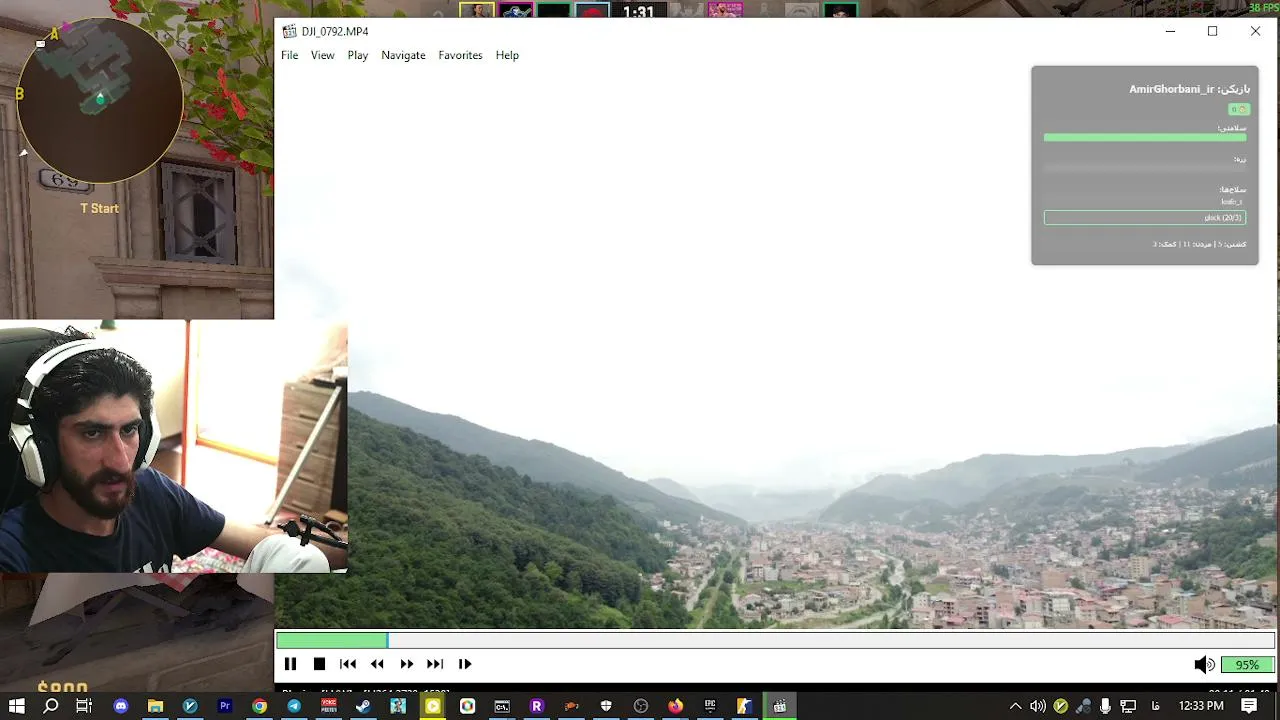Image resolution: width=1280 pixels, height=720 pixels.
Task: Open the Windows Start menu
Action: click(16, 706)
